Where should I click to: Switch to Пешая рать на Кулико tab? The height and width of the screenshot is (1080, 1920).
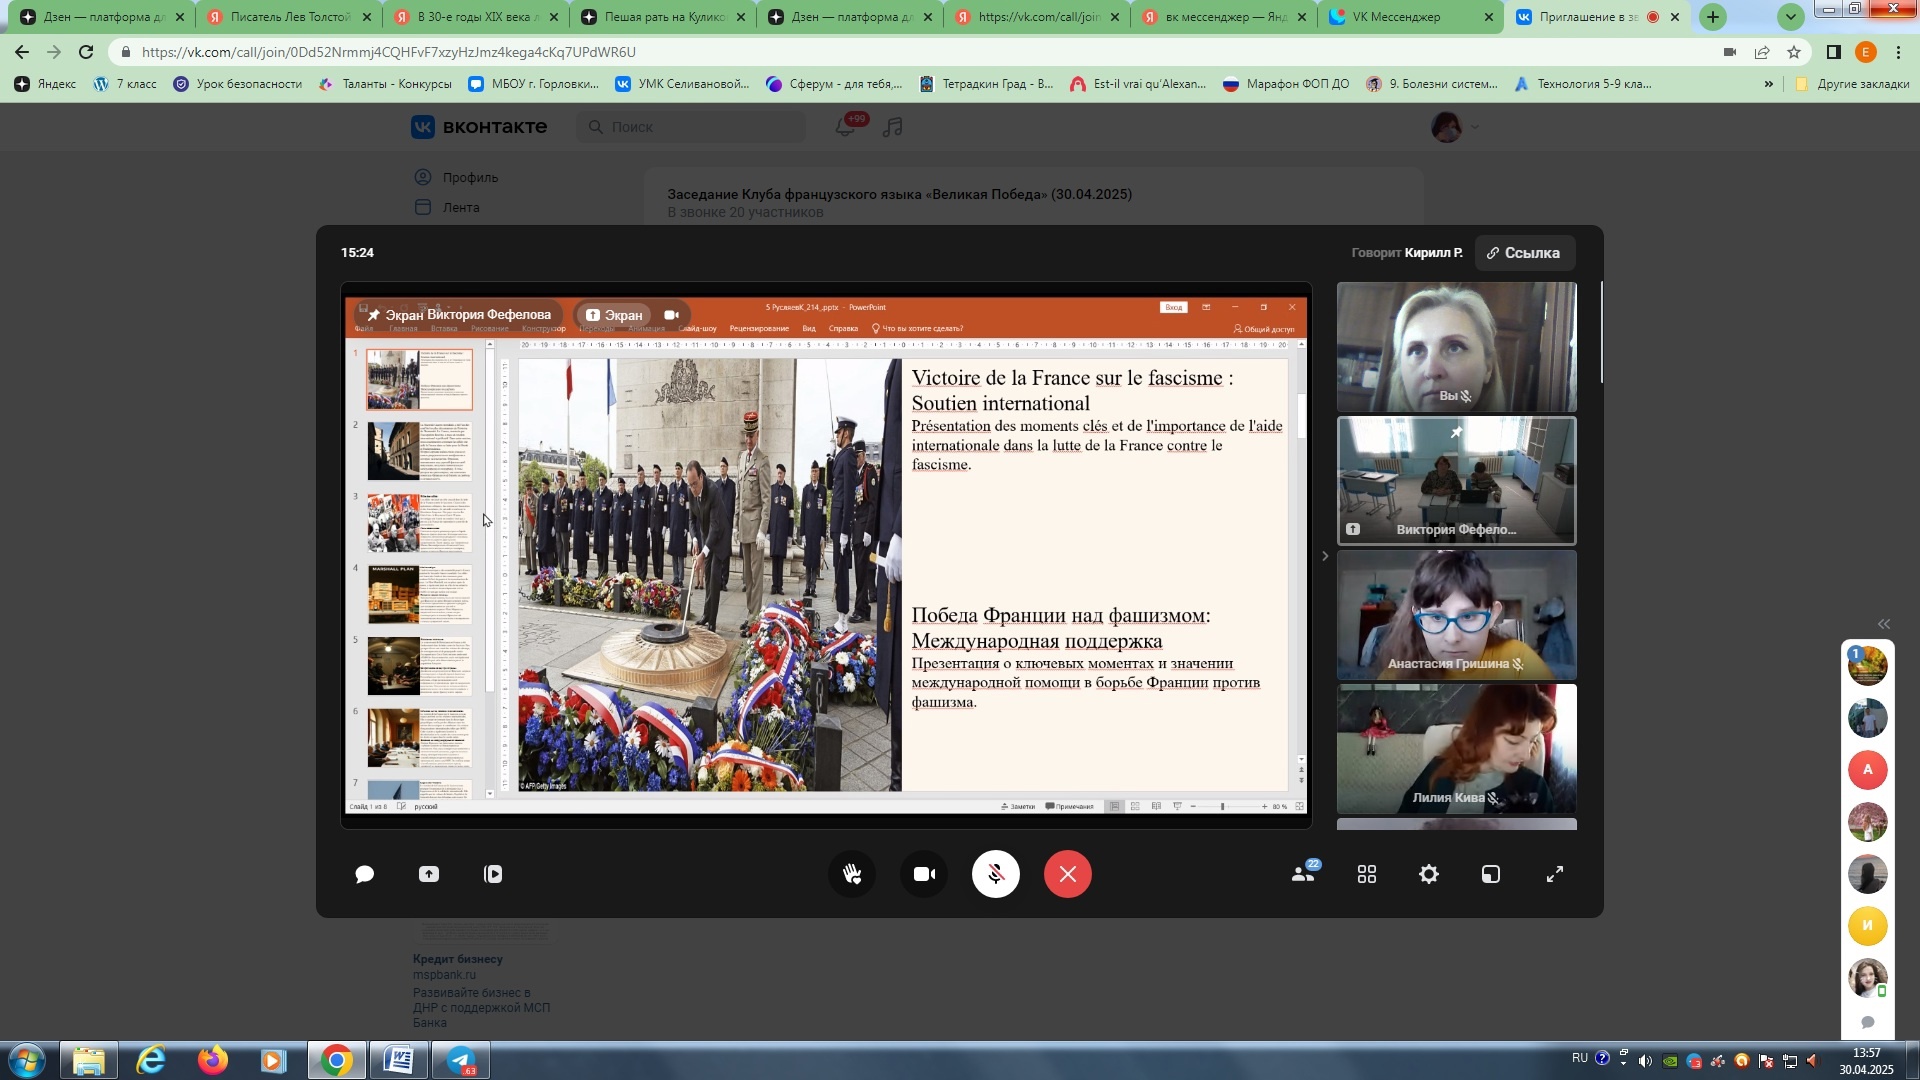coord(662,17)
